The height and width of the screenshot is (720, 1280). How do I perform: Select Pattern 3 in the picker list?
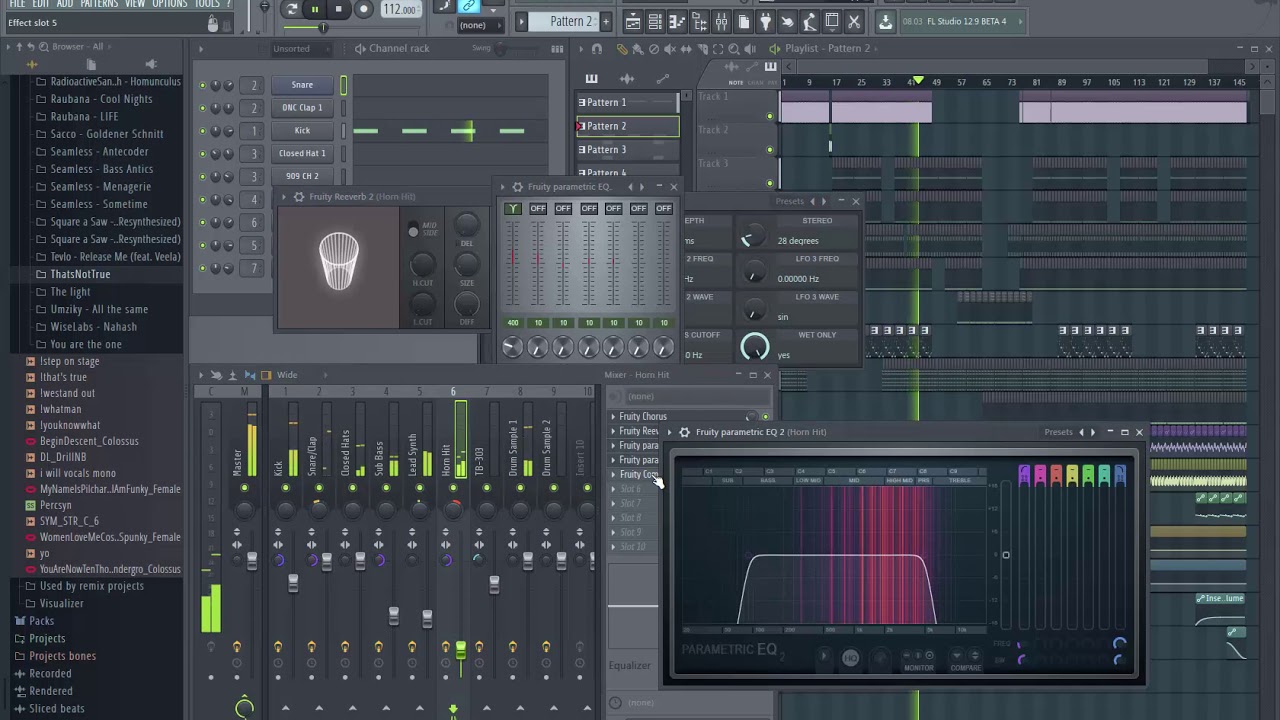[x=627, y=149]
